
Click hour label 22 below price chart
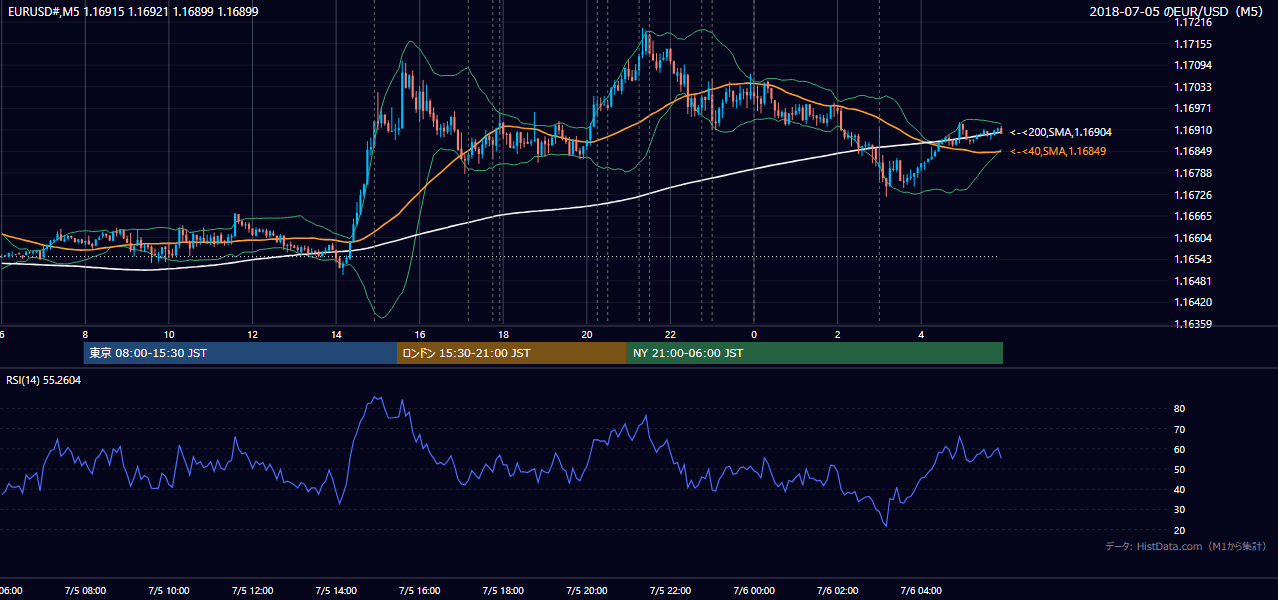pos(670,334)
